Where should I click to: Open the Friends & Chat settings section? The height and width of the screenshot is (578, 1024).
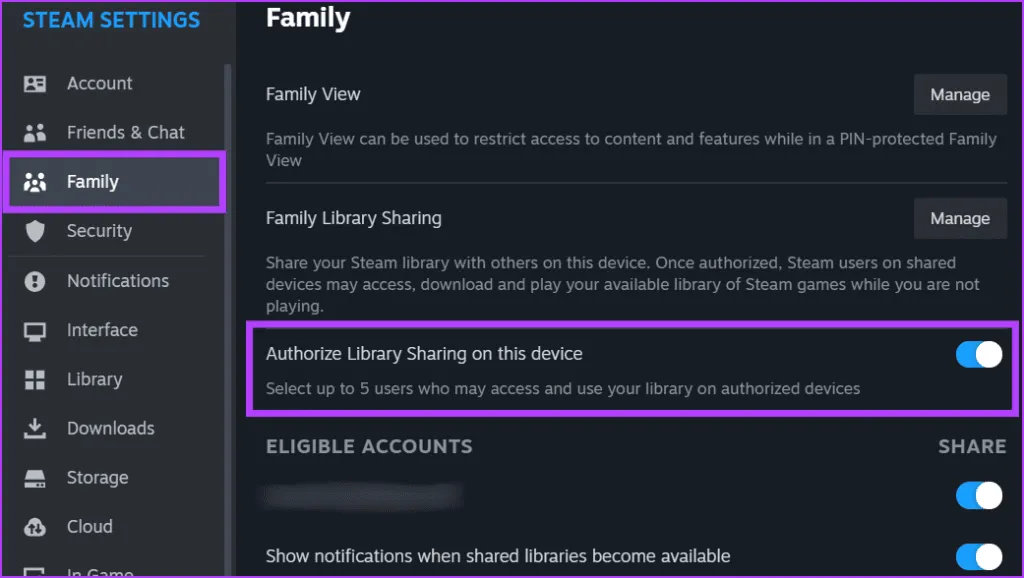[125, 133]
